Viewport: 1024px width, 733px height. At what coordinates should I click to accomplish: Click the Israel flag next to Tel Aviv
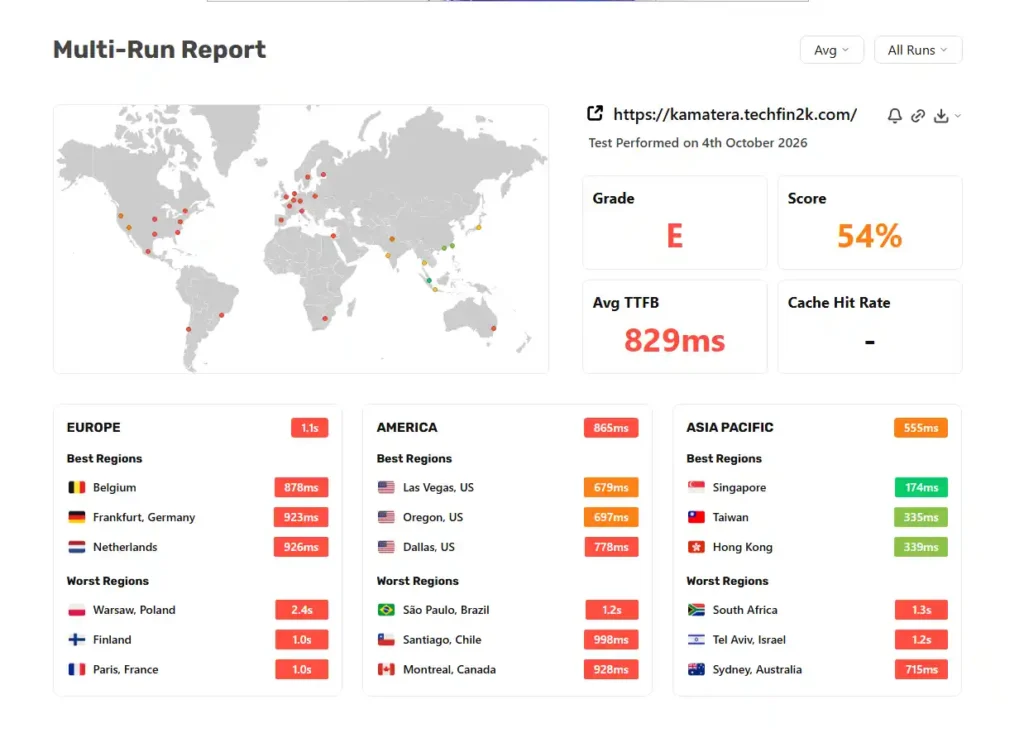coord(696,640)
